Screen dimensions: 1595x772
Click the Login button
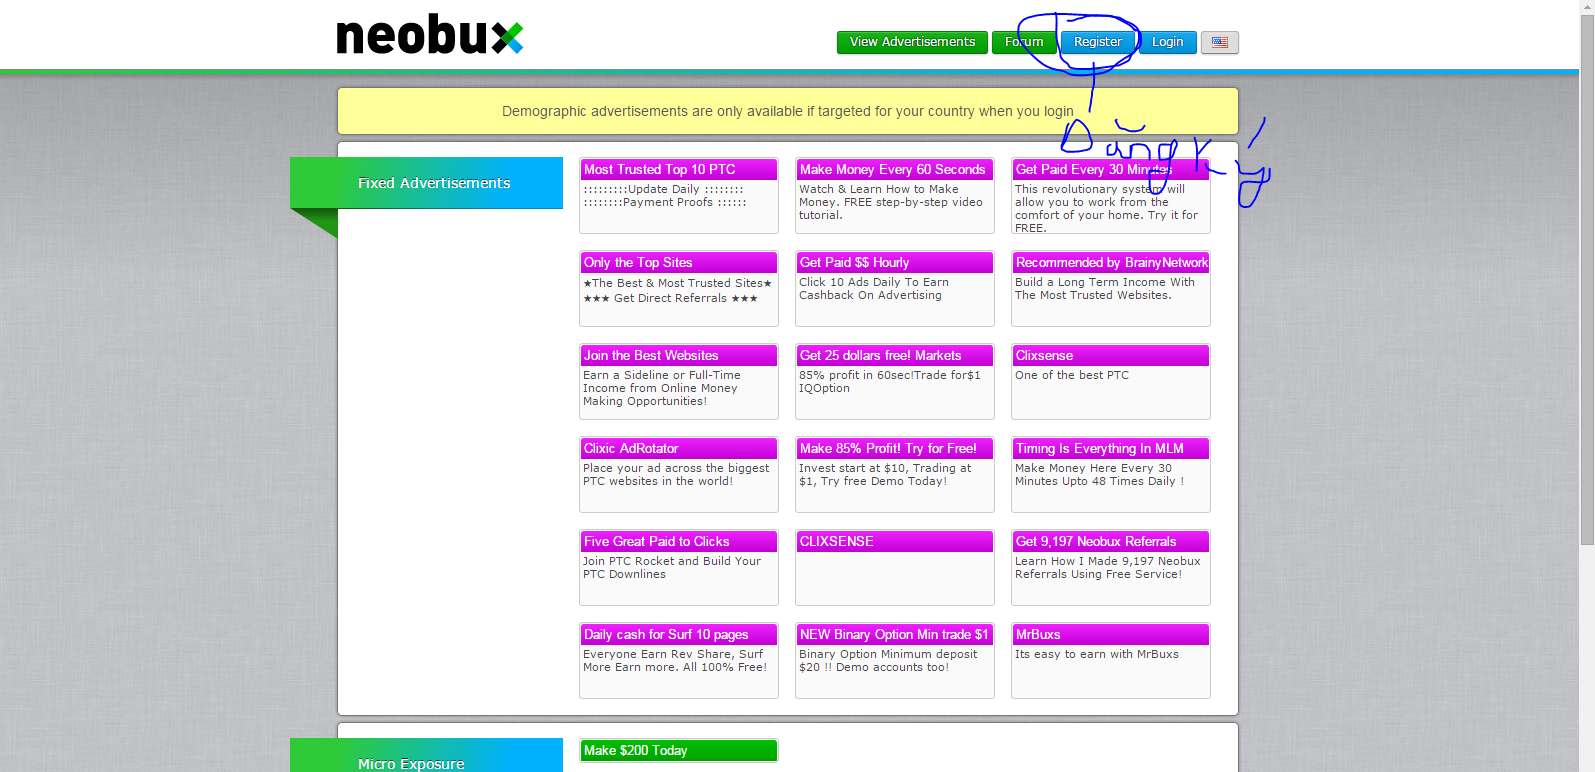[x=1167, y=42]
